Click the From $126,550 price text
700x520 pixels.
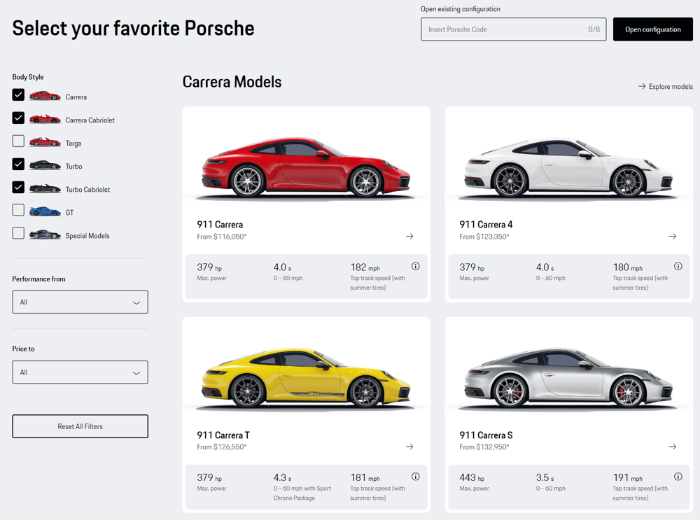(221, 447)
